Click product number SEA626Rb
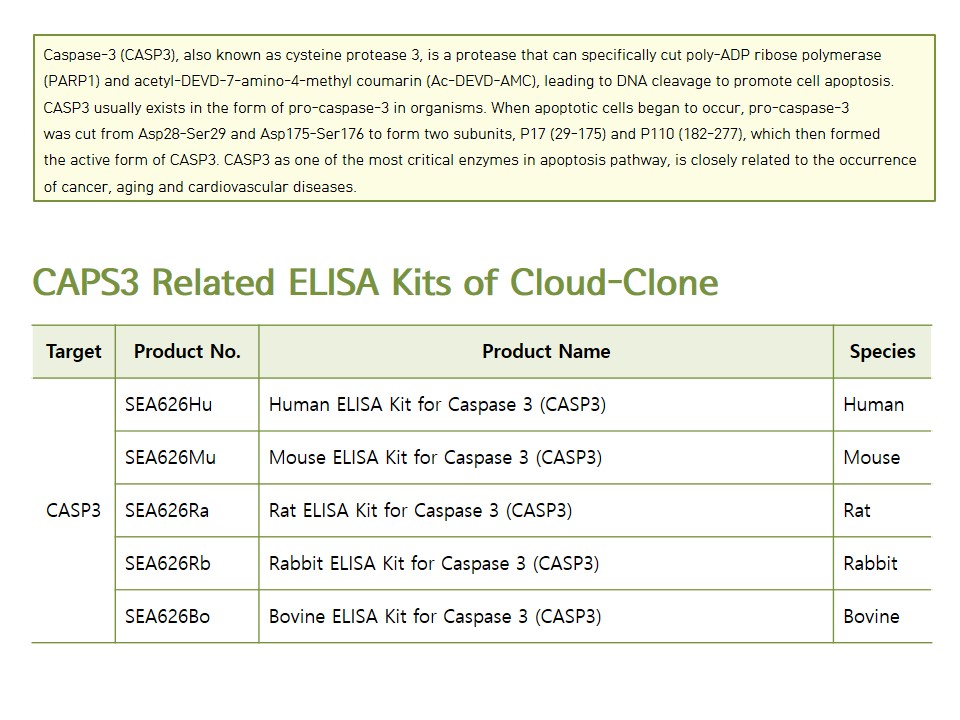The image size is (960, 720). tap(168, 564)
